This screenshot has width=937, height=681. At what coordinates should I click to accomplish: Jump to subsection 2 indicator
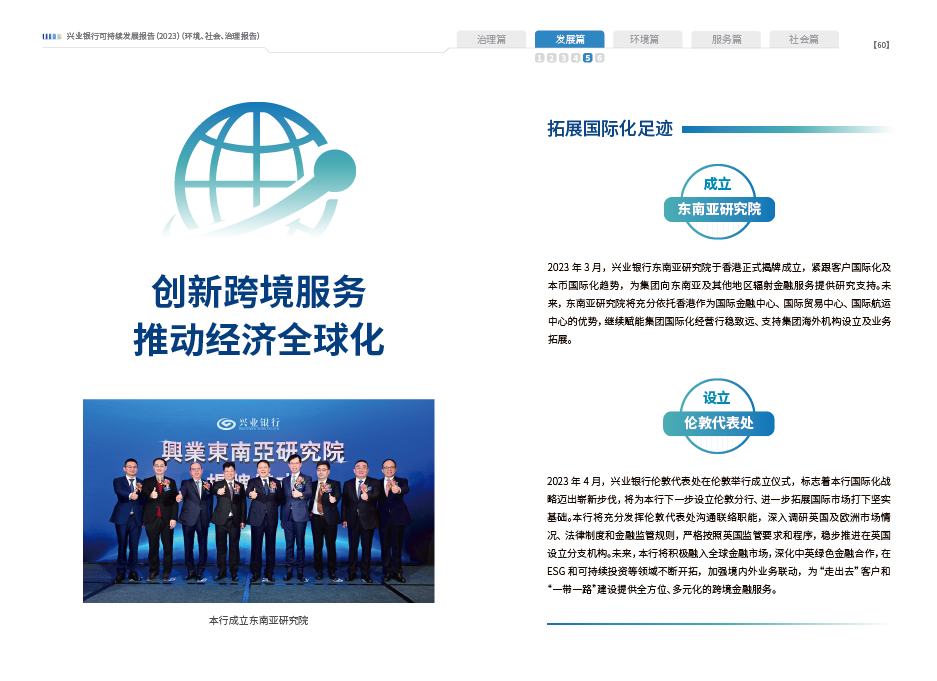pos(552,58)
